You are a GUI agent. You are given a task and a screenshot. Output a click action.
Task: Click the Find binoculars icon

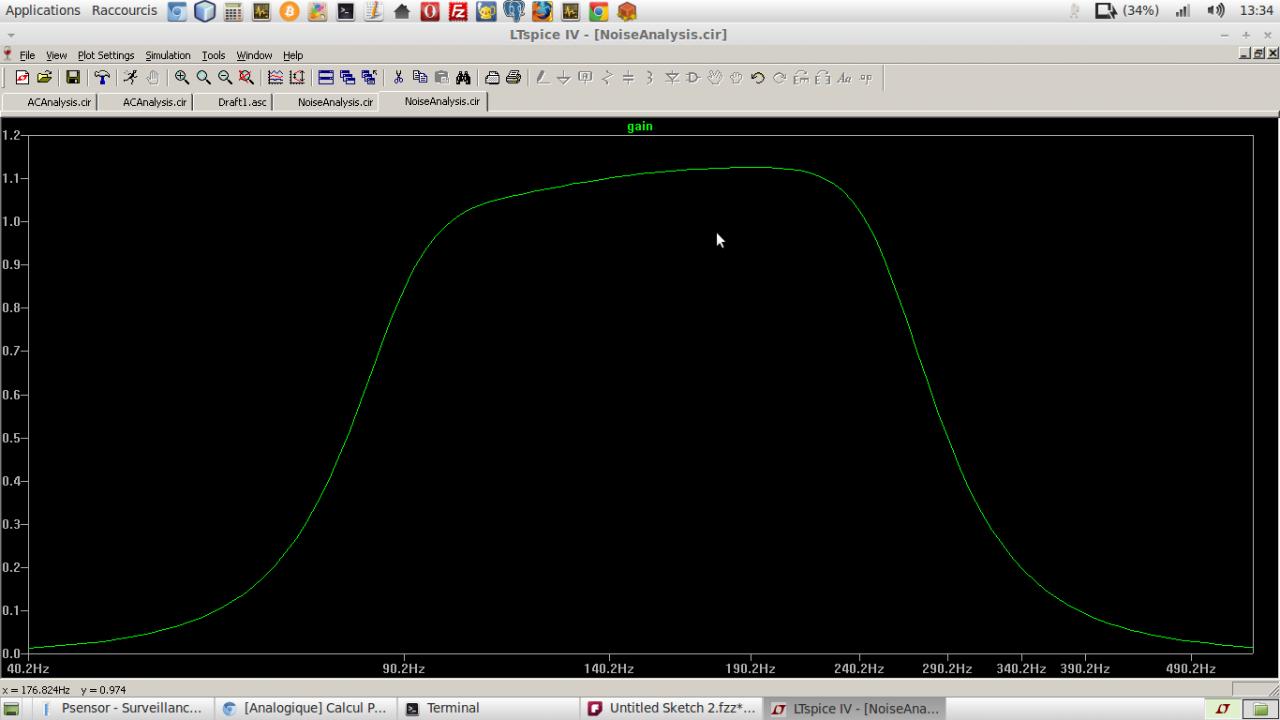click(x=463, y=77)
